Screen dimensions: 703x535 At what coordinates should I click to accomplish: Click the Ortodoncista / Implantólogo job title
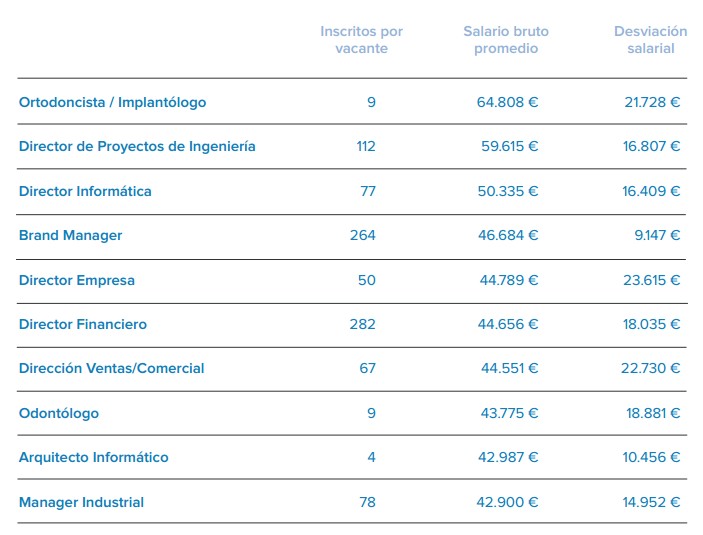pos(112,102)
